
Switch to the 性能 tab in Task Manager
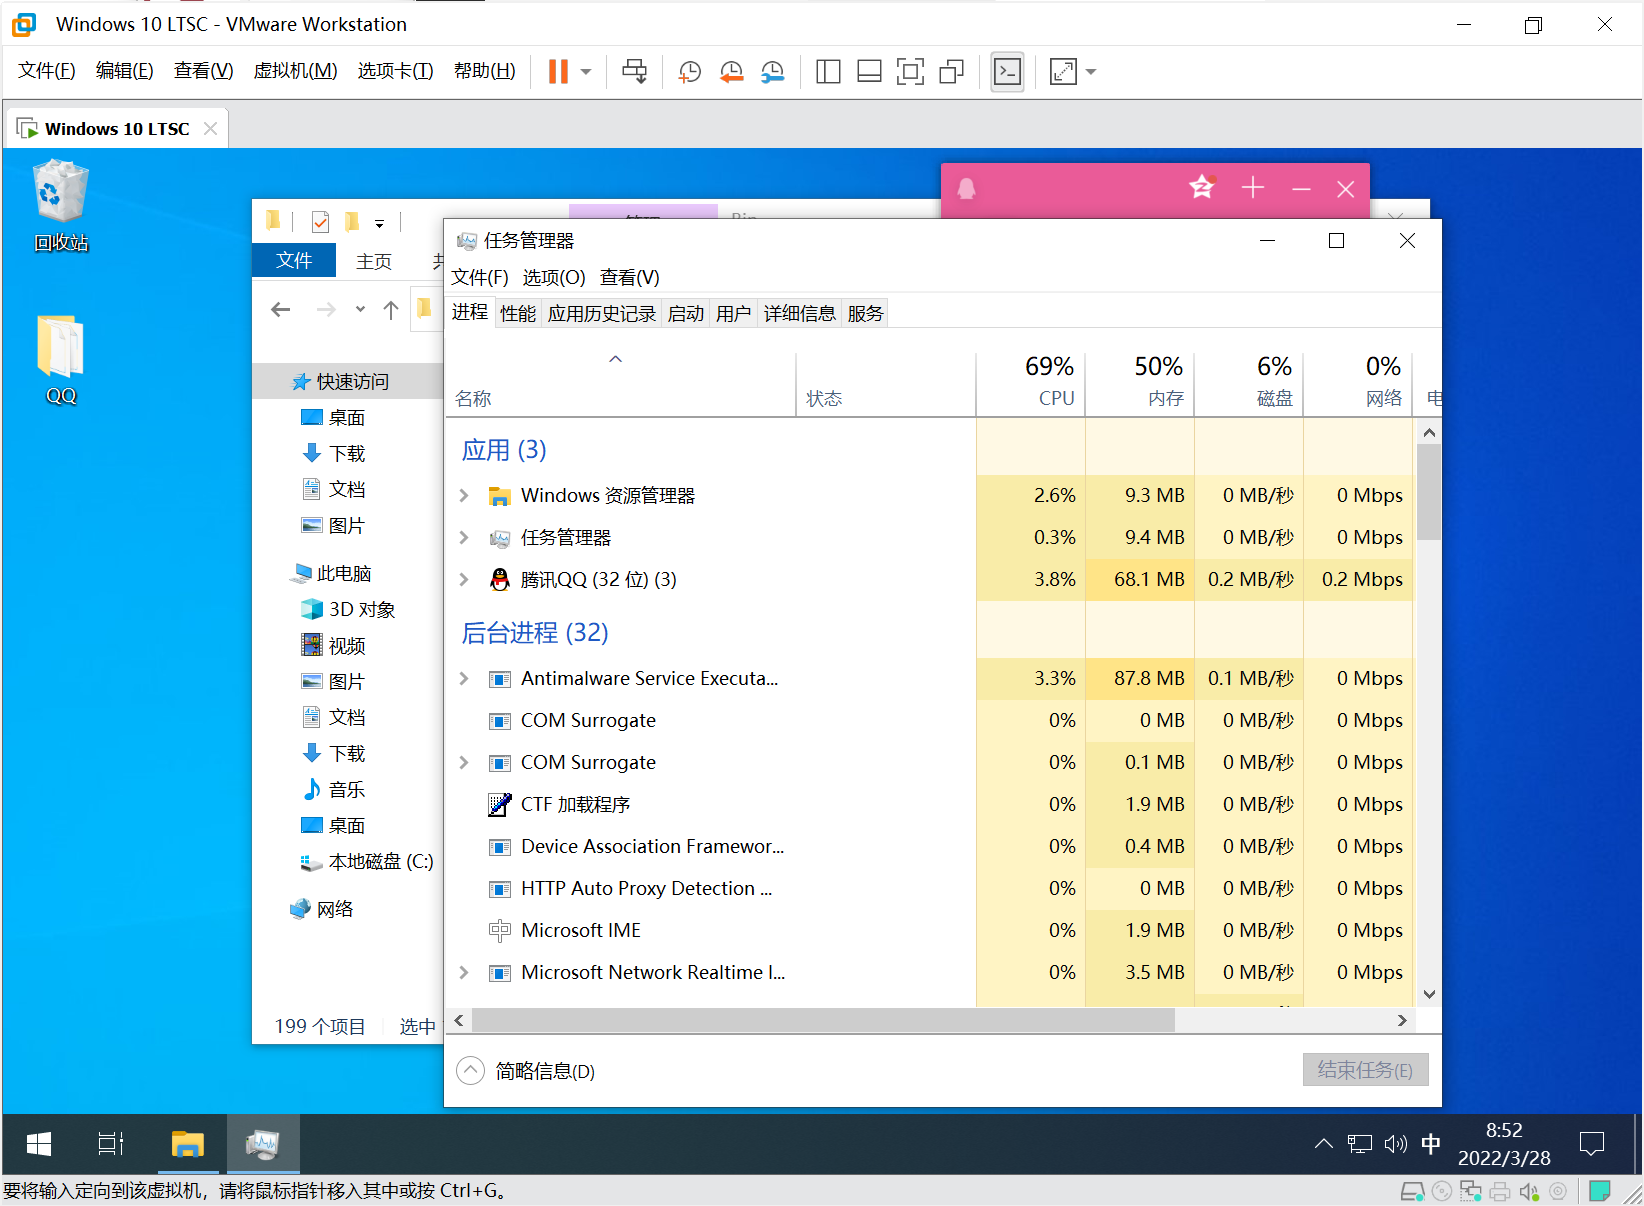pos(517,313)
